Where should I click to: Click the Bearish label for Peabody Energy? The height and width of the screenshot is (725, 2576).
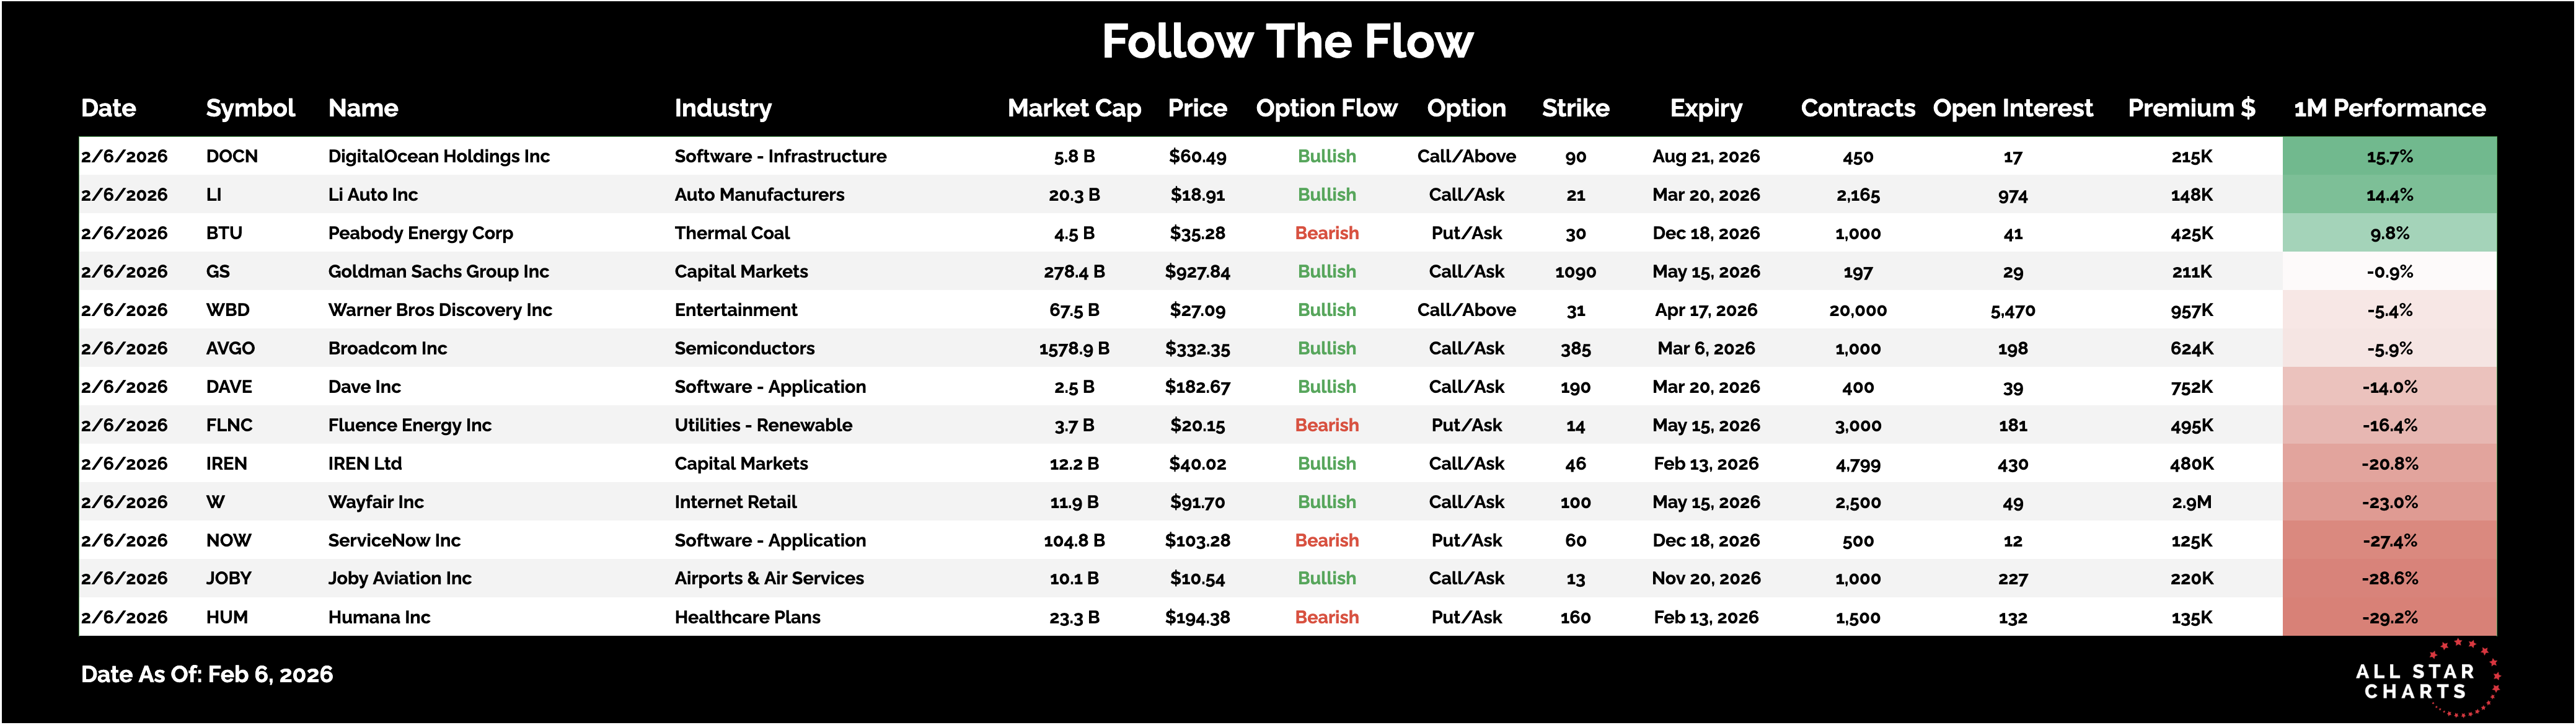(x=1326, y=233)
